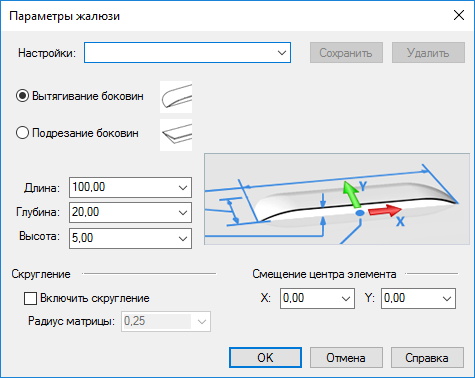Enable the Включить скругление checkbox
This screenshot has height=378, width=475.
[30, 298]
